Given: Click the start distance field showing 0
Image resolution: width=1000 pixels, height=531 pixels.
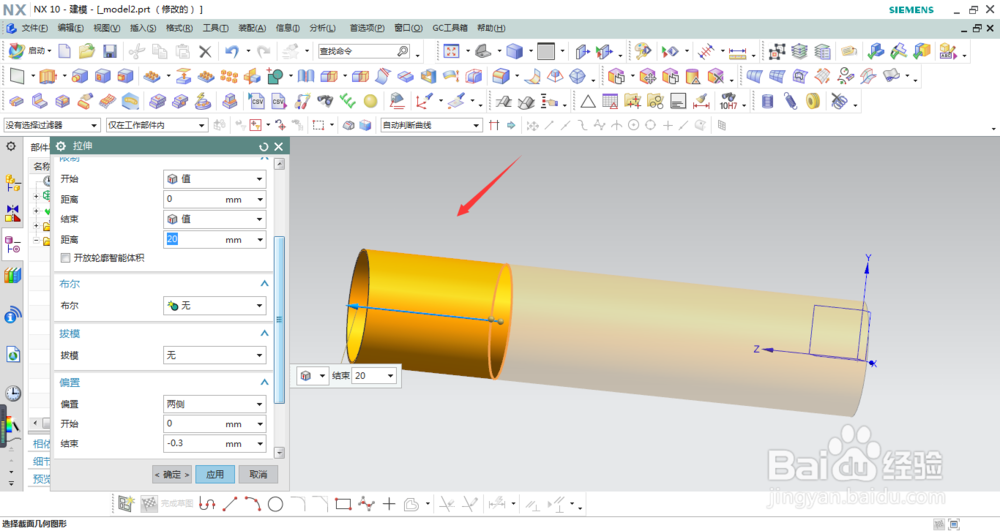Looking at the screenshot, I should pyautogui.click(x=214, y=200).
